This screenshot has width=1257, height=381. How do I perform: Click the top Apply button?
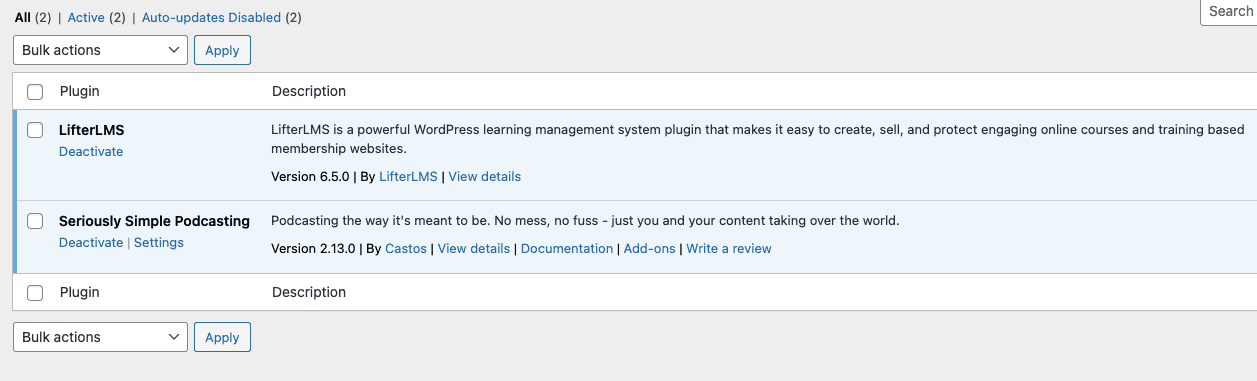tap(222, 50)
